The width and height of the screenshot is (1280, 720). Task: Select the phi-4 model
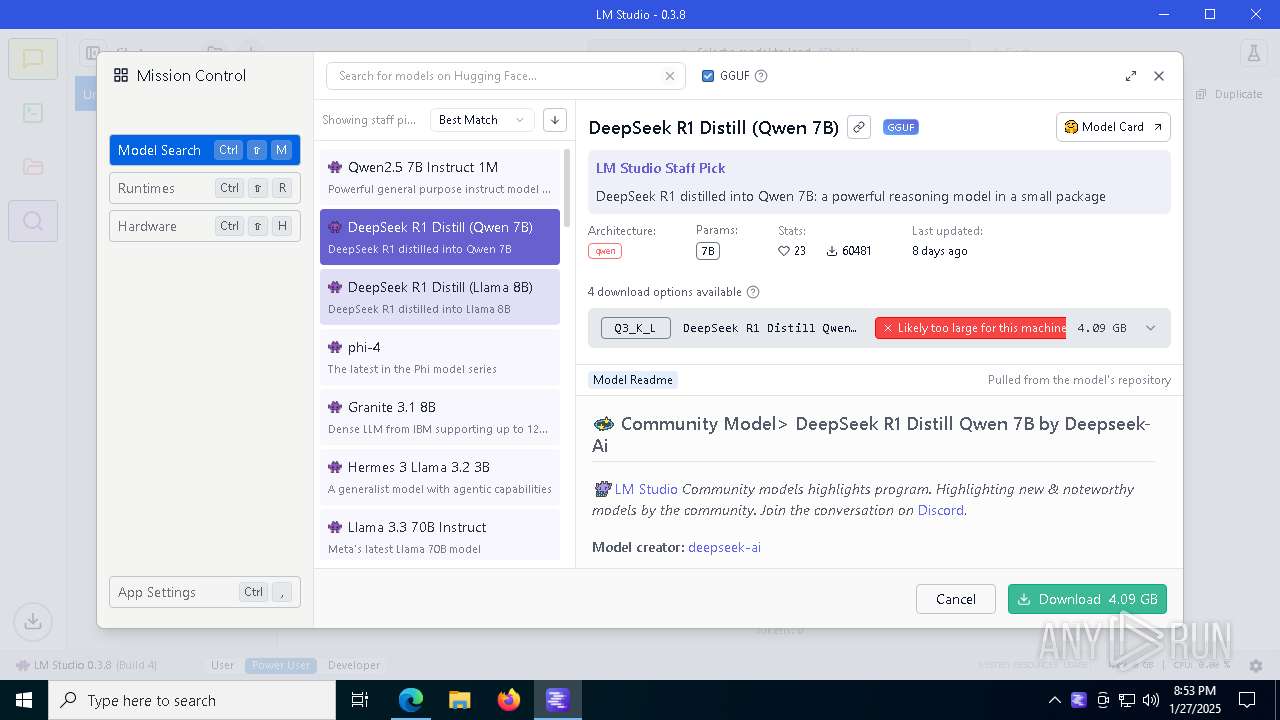(x=440, y=357)
